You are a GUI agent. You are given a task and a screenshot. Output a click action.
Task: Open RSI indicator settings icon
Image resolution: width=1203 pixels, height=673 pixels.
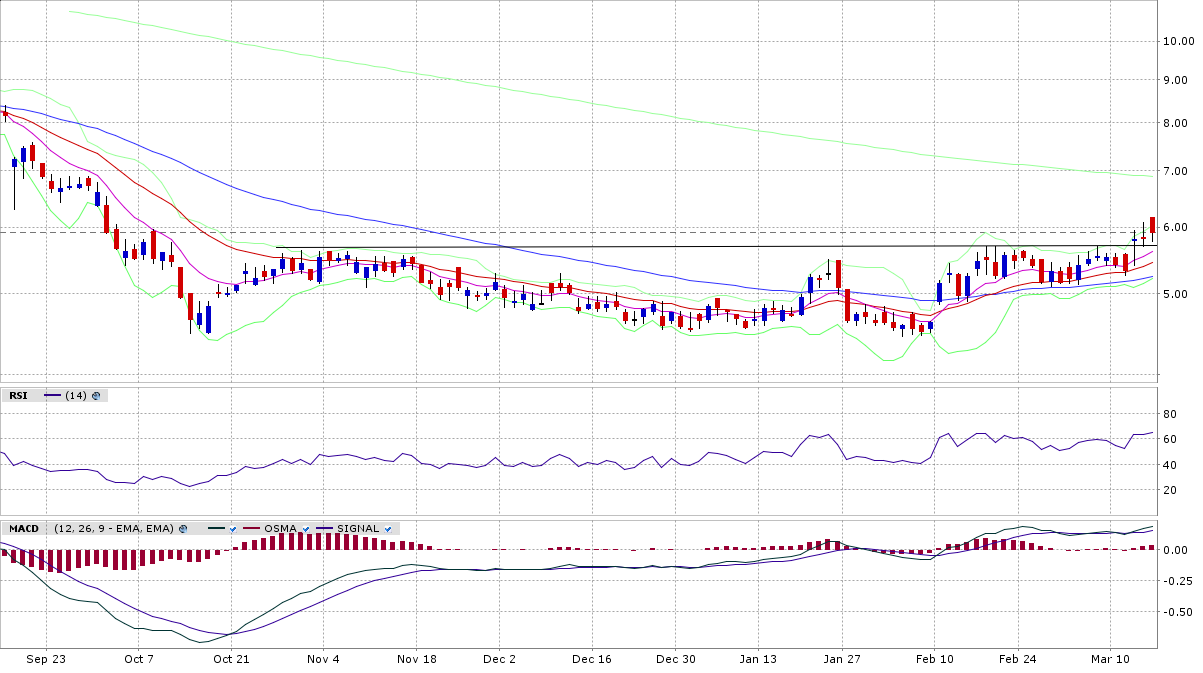[96, 396]
